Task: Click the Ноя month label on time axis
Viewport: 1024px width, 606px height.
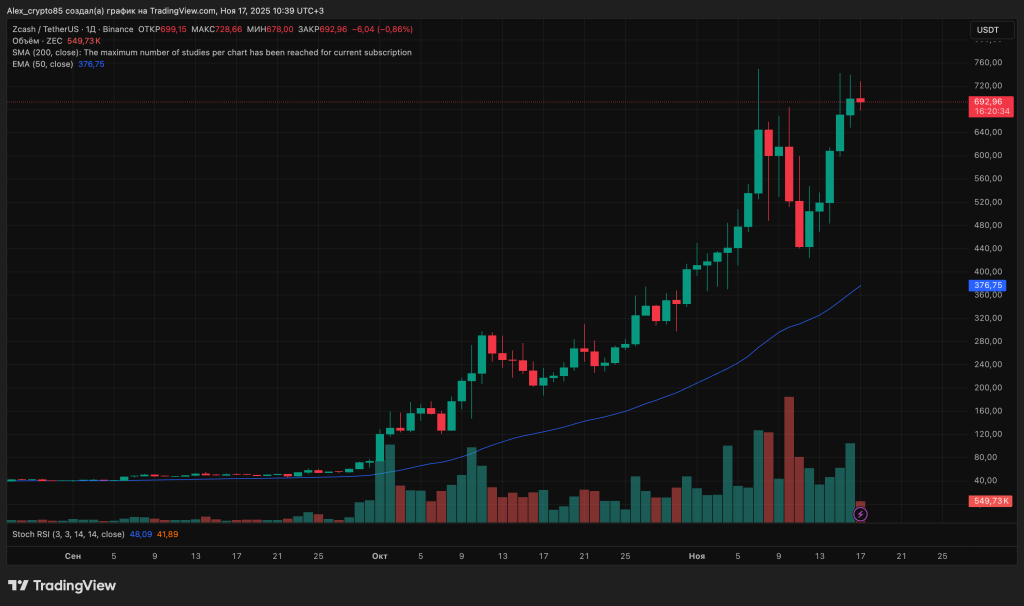Action: point(696,554)
